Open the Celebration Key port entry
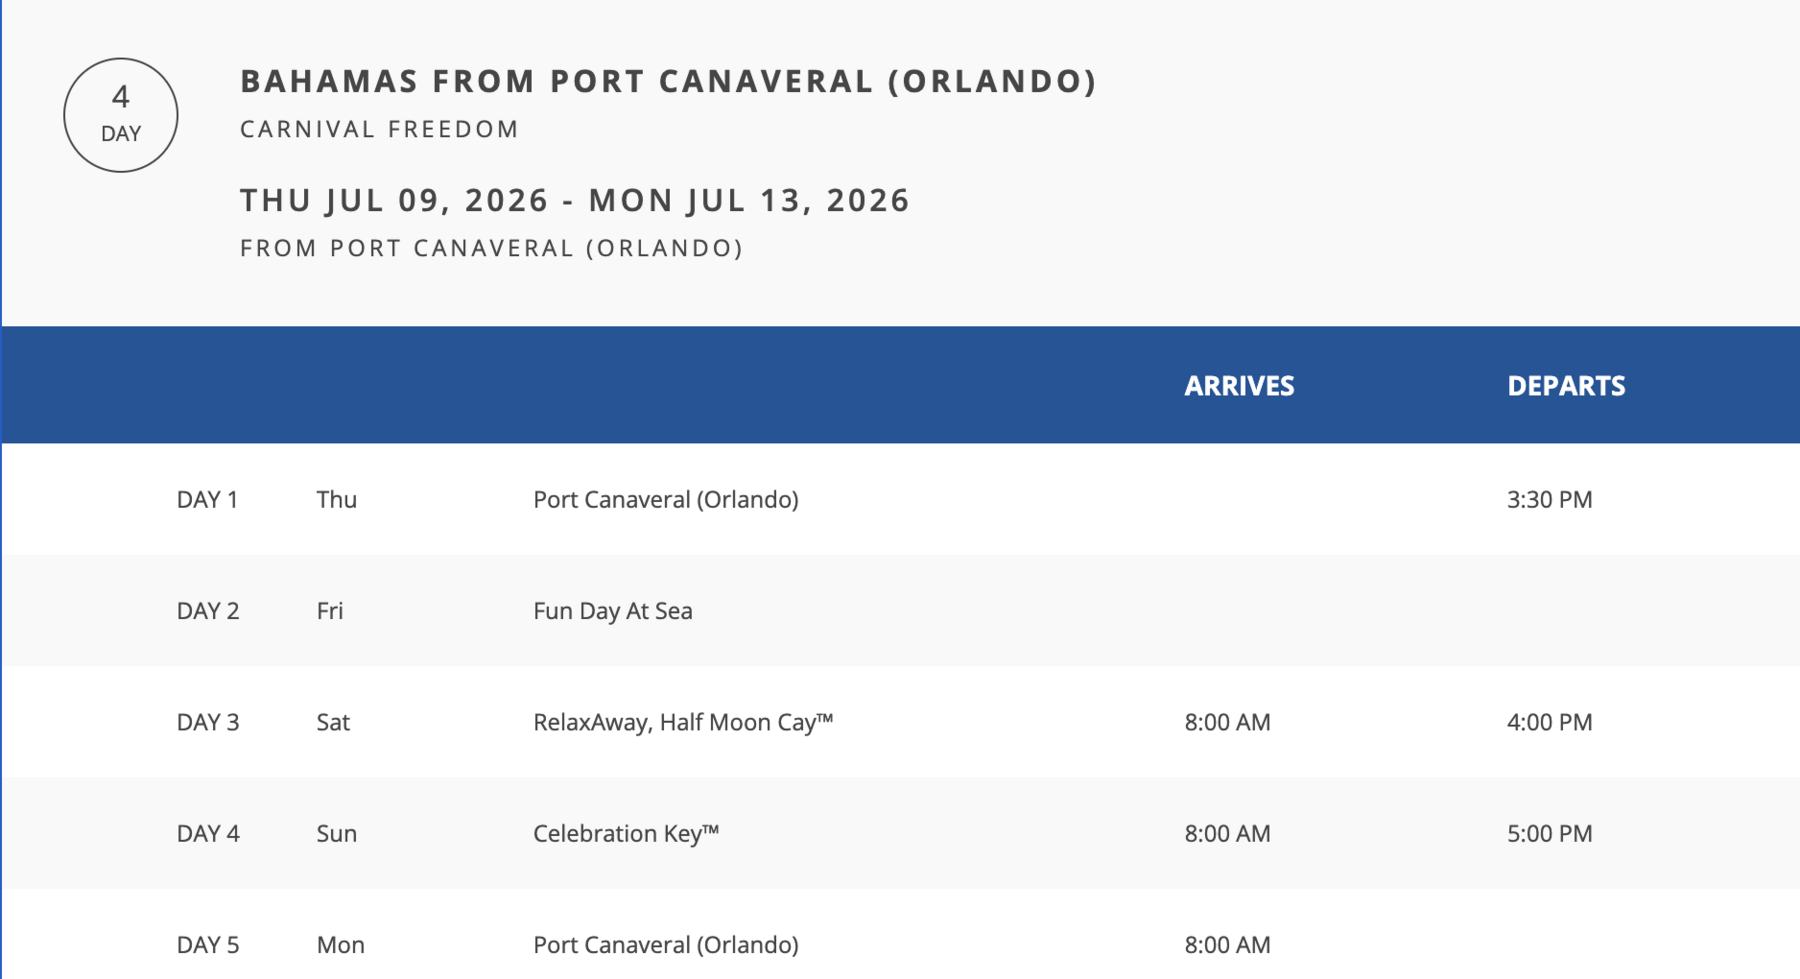Image resolution: width=1800 pixels, height=979 pixels. [626, 833]
